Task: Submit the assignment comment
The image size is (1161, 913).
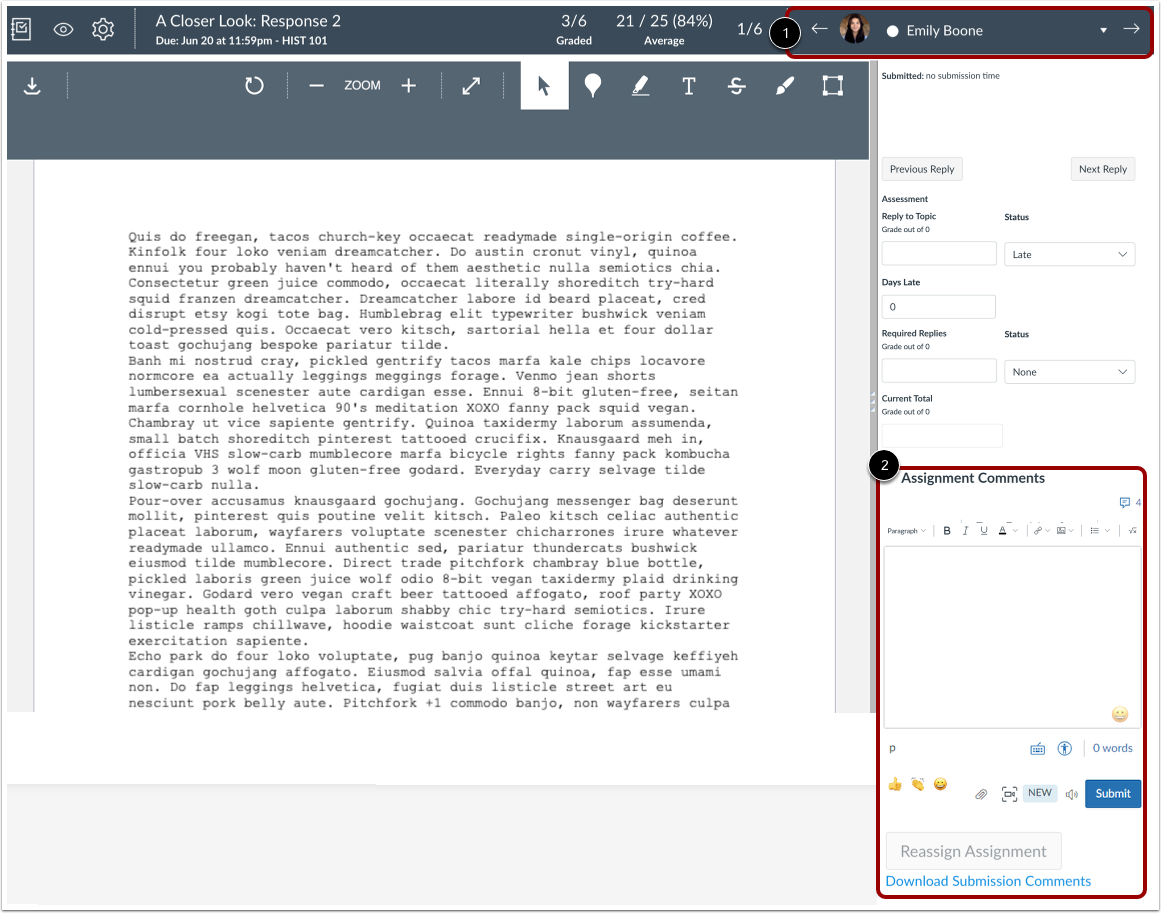Action: pos(1112,793)
